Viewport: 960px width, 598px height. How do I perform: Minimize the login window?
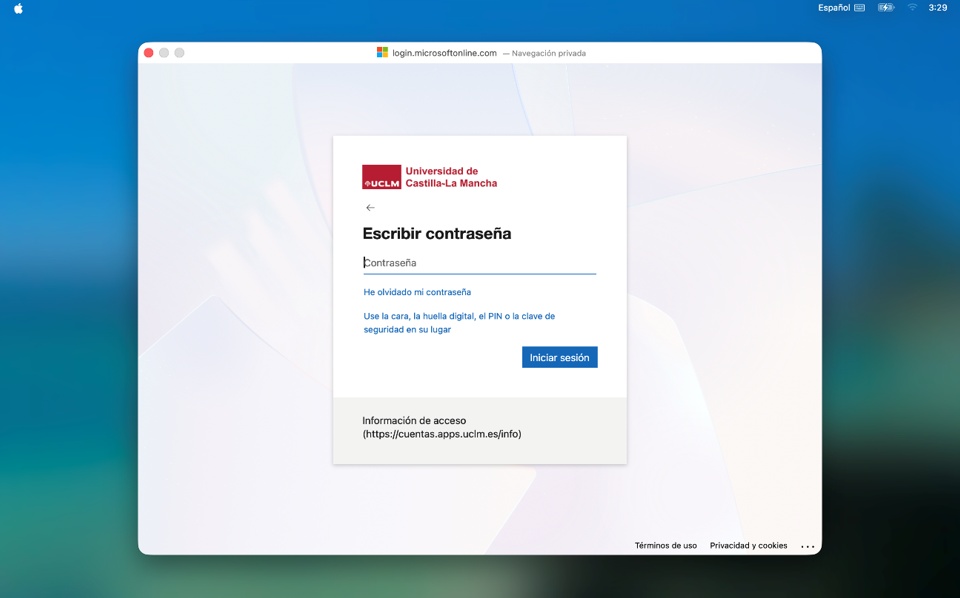[164, 53]
